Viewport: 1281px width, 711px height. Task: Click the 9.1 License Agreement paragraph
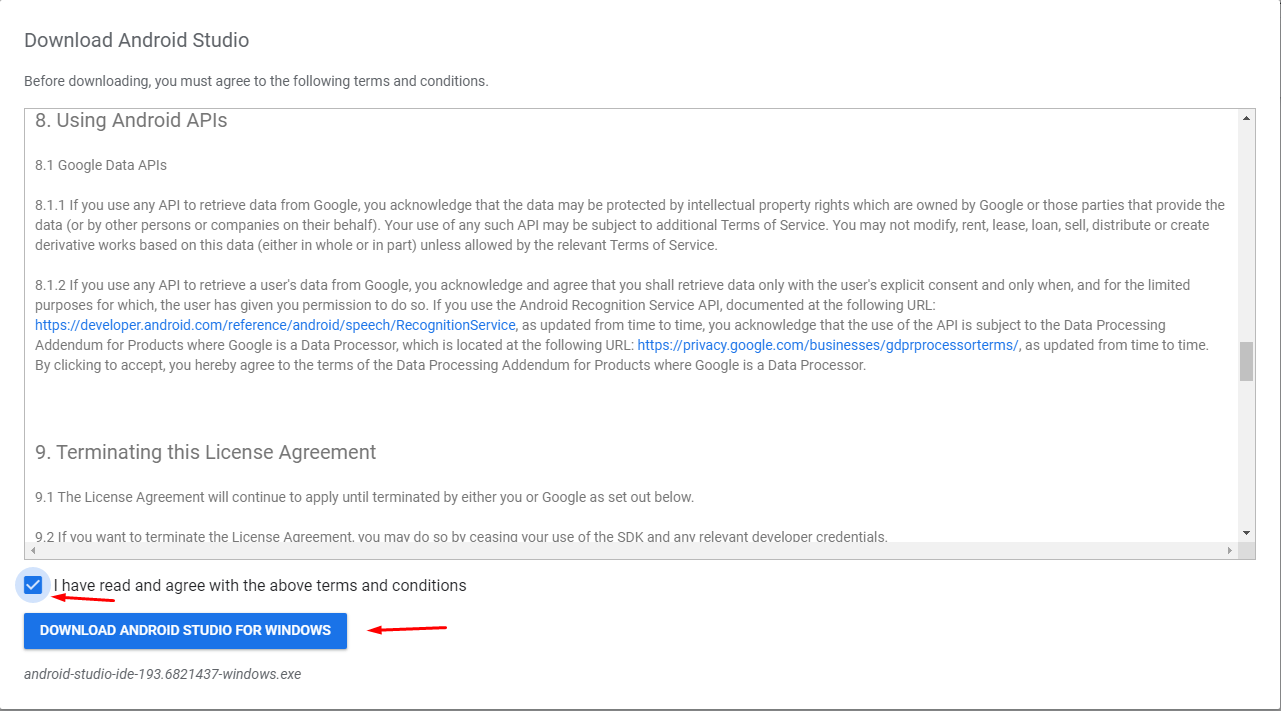[x=364, y=497]
